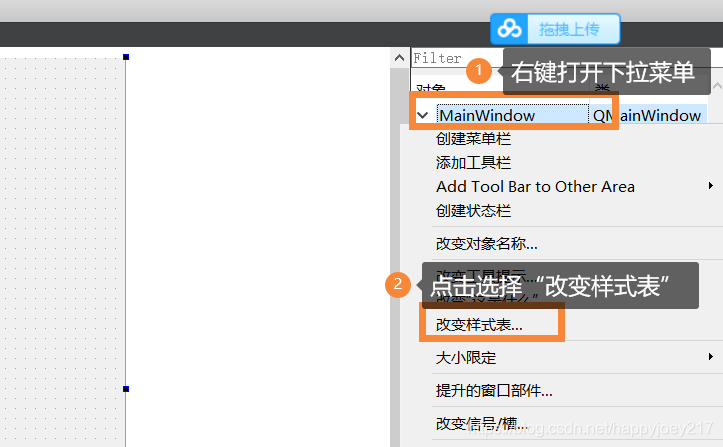
Task: Click lower resize handle of the form
Action: click(x=126, y=389)
